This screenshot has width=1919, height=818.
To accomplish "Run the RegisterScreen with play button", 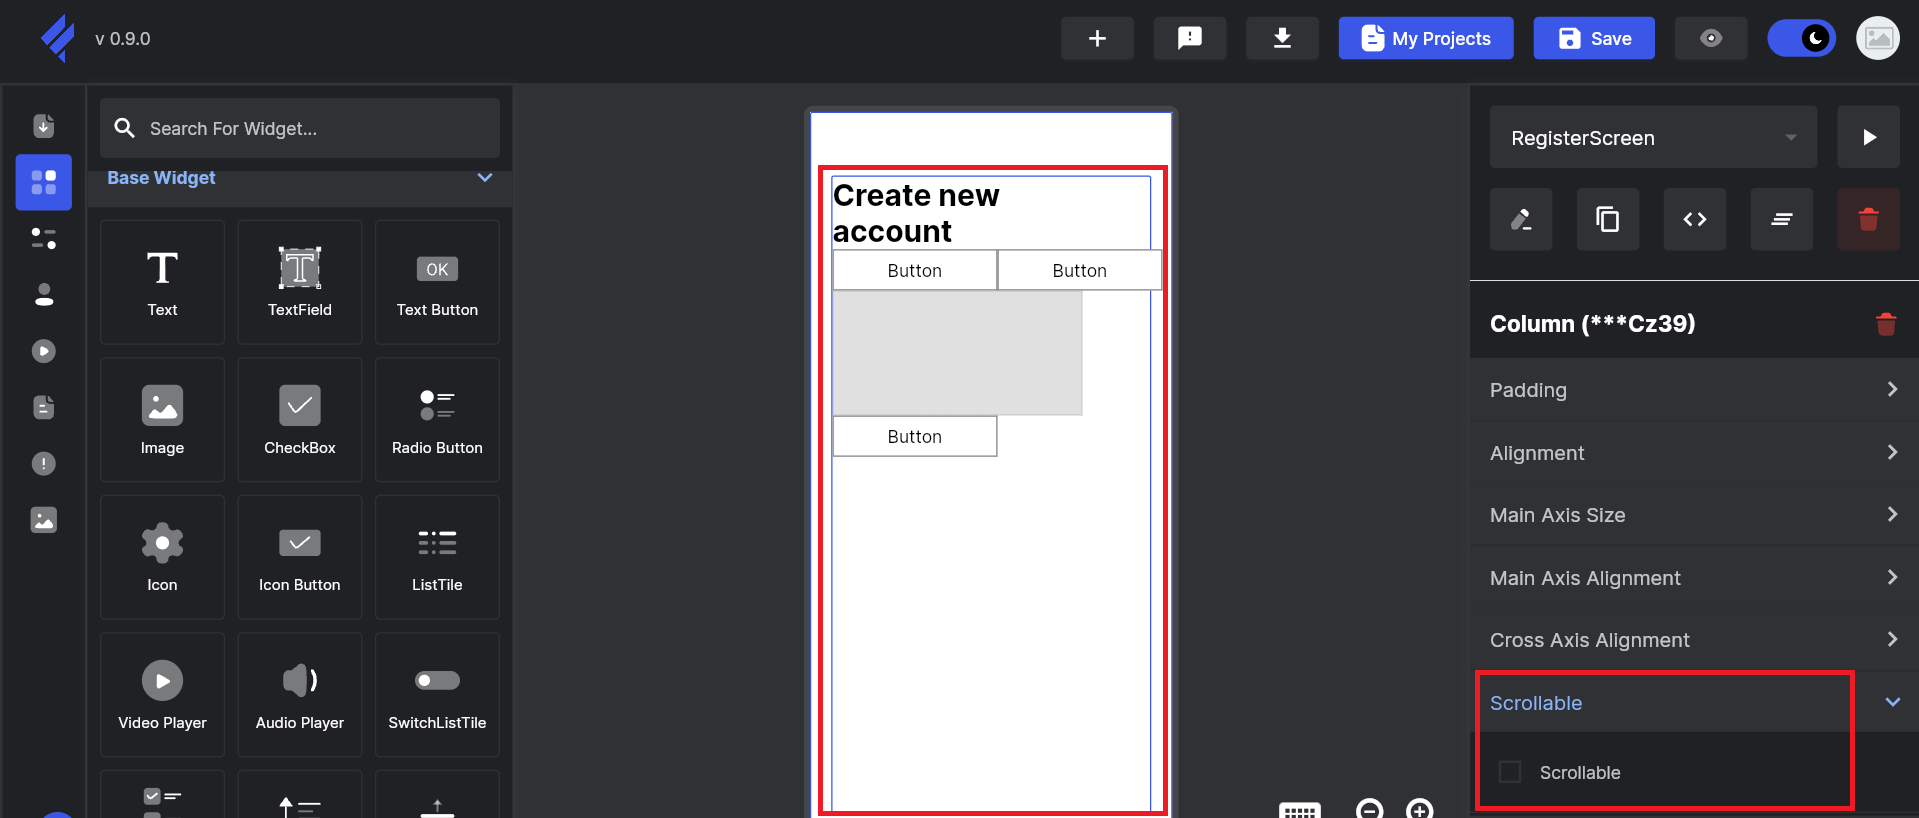I will click(1868, 137).
